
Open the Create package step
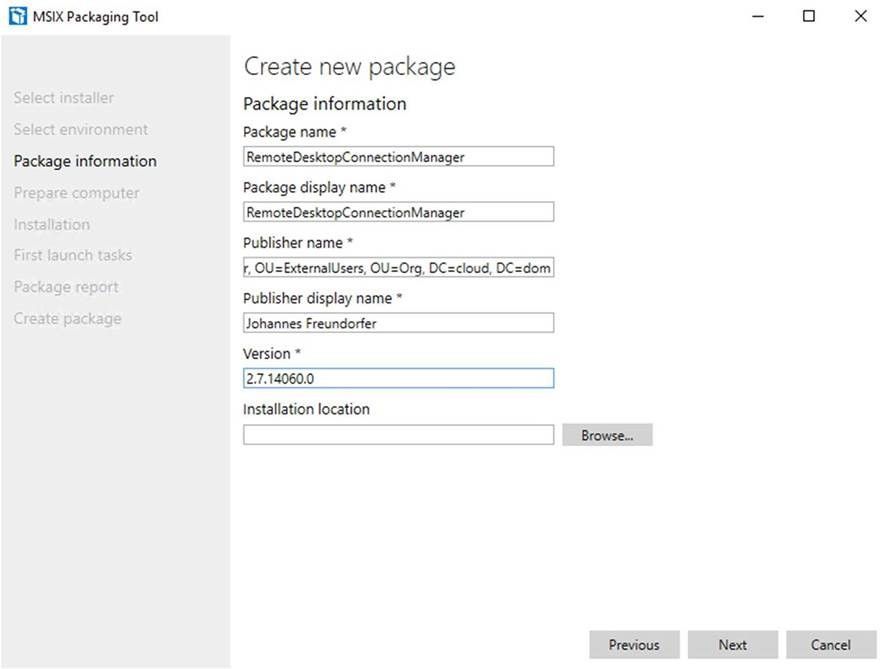(x=67, y=318)
